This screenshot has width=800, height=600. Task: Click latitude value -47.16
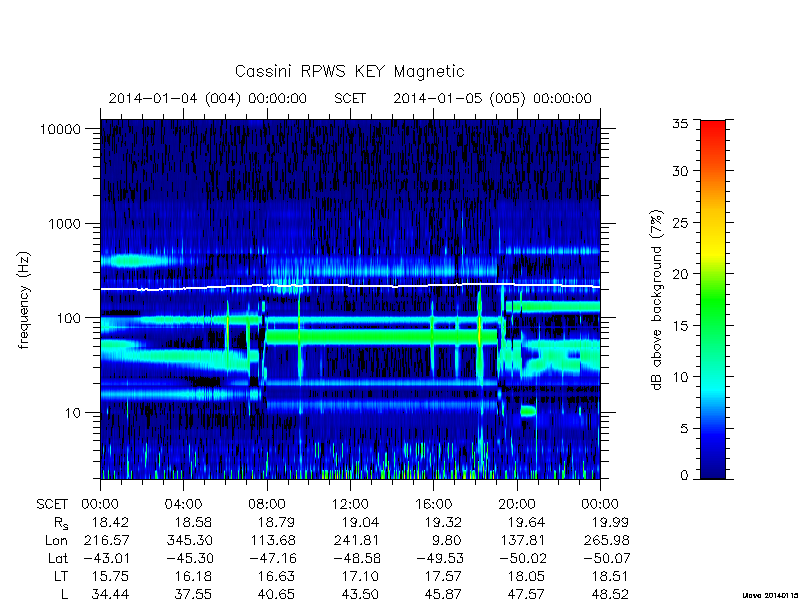(x=272, y=558)
